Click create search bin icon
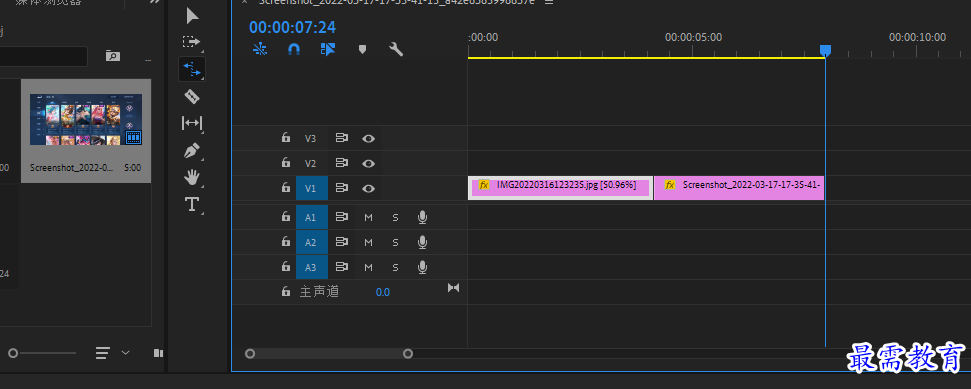 pyautogui.click(x=112, y=56)
